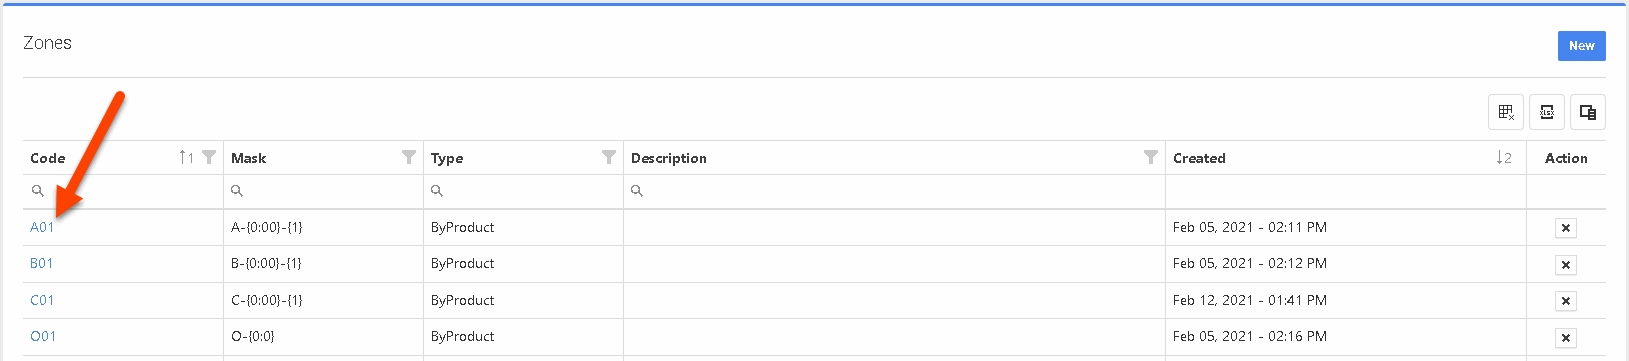Open the Mask column filter
Image resolution: width=1629 pixels, height=361 pixels.
coord(409,157)
